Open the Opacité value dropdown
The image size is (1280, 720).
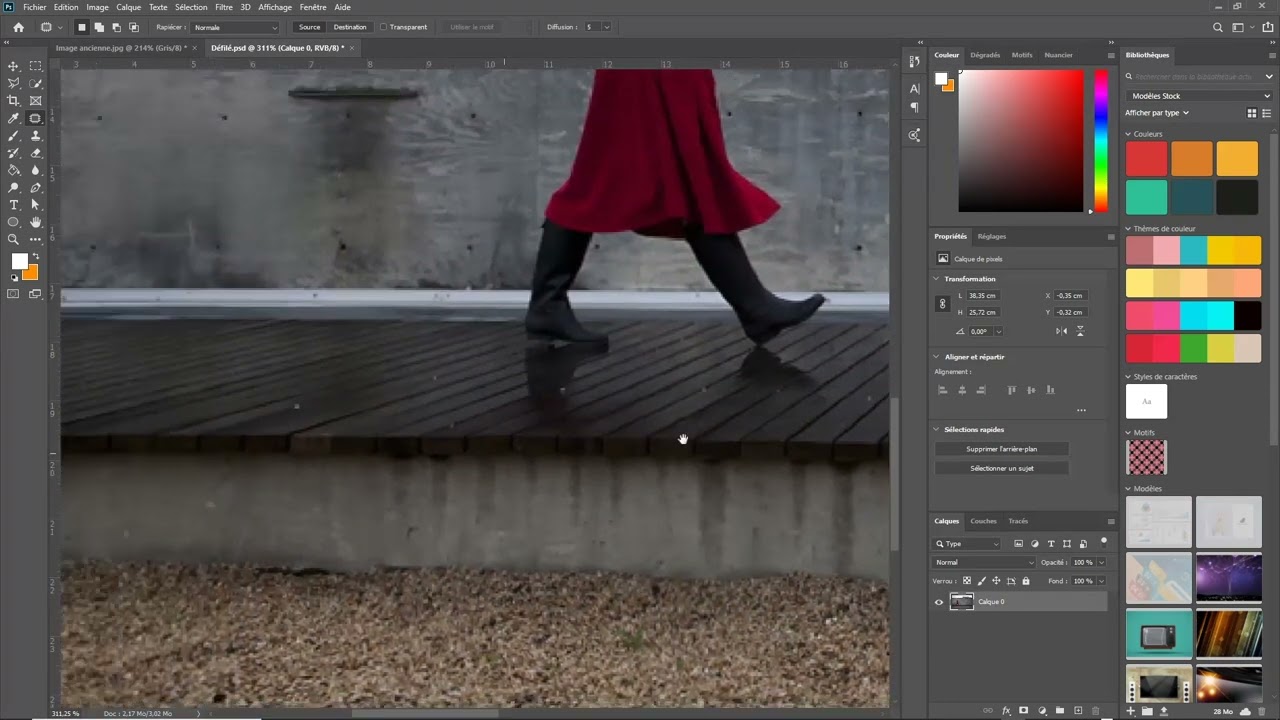[1101, 562]
